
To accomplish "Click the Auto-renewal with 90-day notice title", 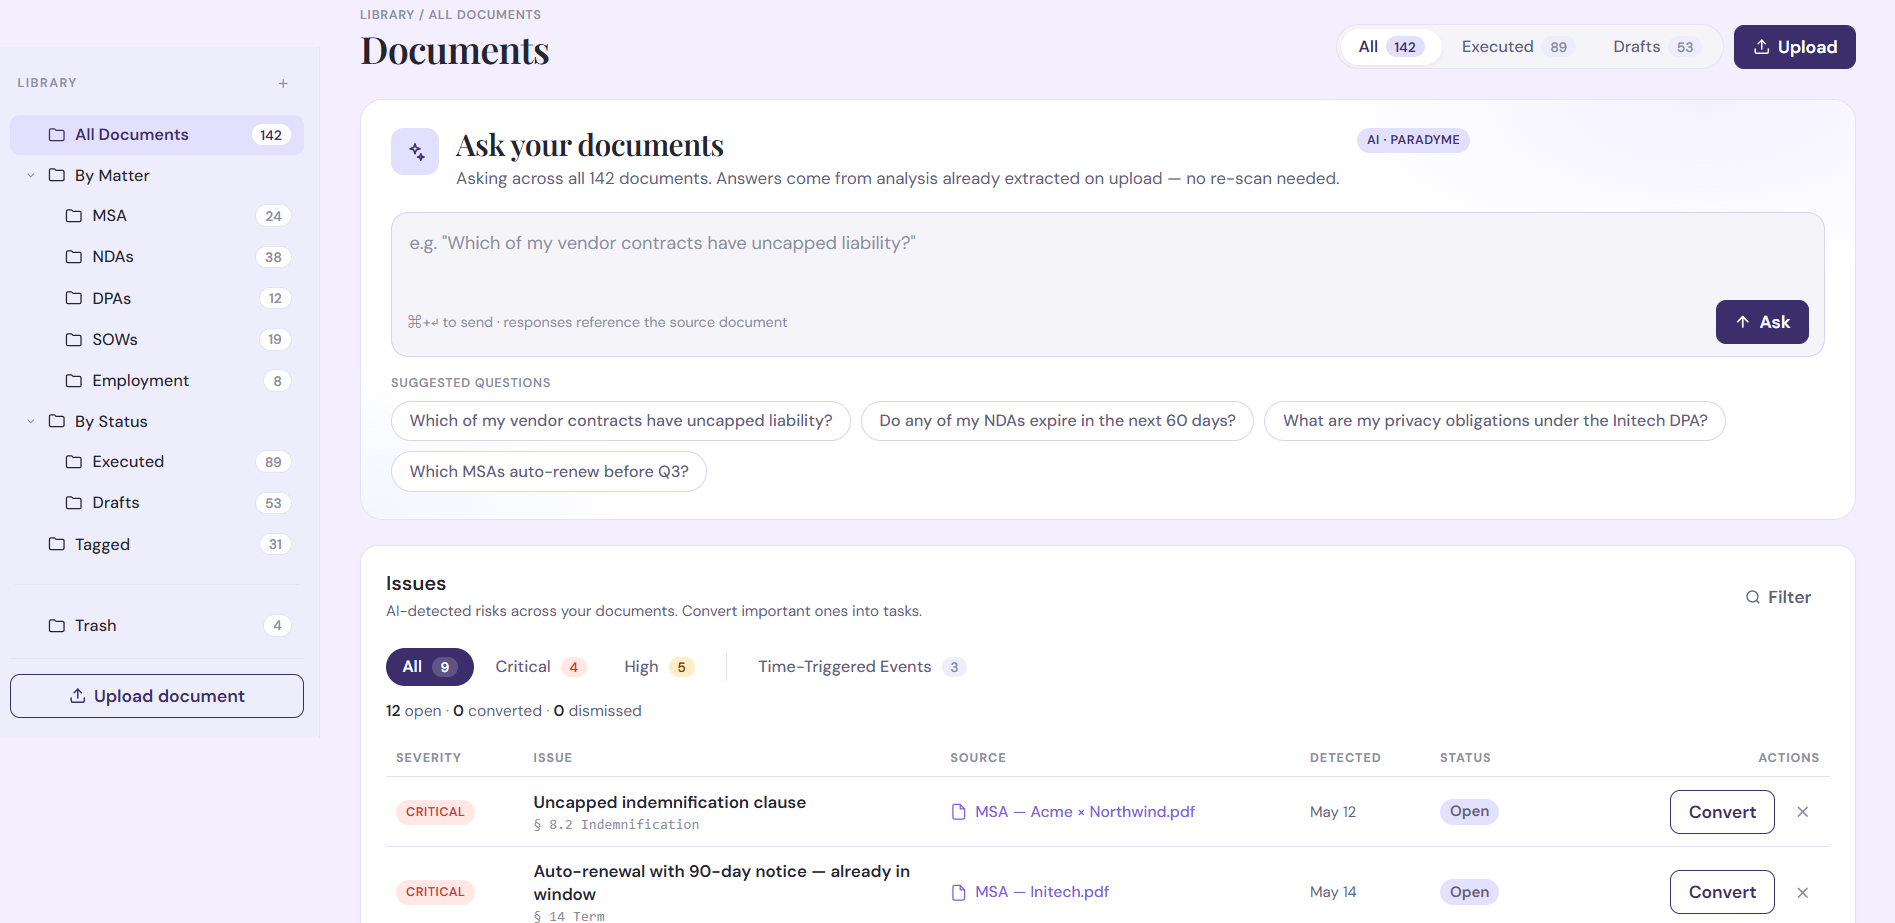I will pyautogui.click(x=721, y=883).
